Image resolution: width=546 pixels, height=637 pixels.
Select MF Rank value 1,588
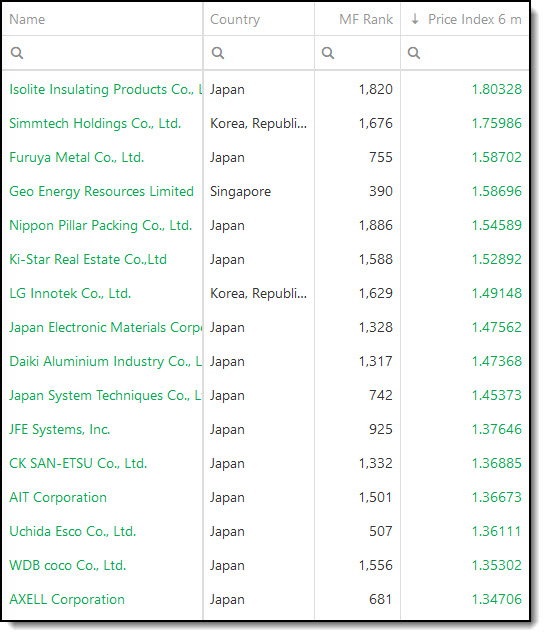pyautogui.click(x=376, y=260)
